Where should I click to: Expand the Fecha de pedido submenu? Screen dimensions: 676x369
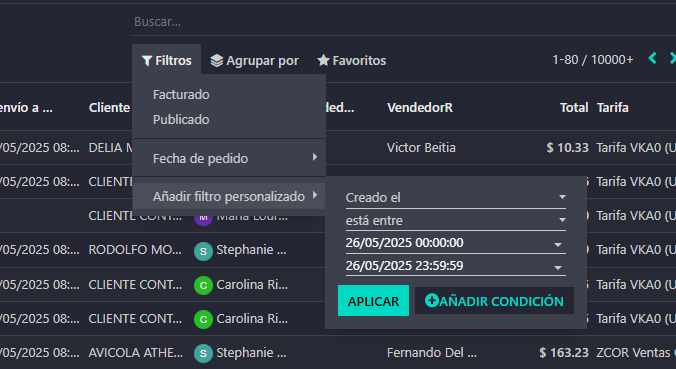[229, 158]
